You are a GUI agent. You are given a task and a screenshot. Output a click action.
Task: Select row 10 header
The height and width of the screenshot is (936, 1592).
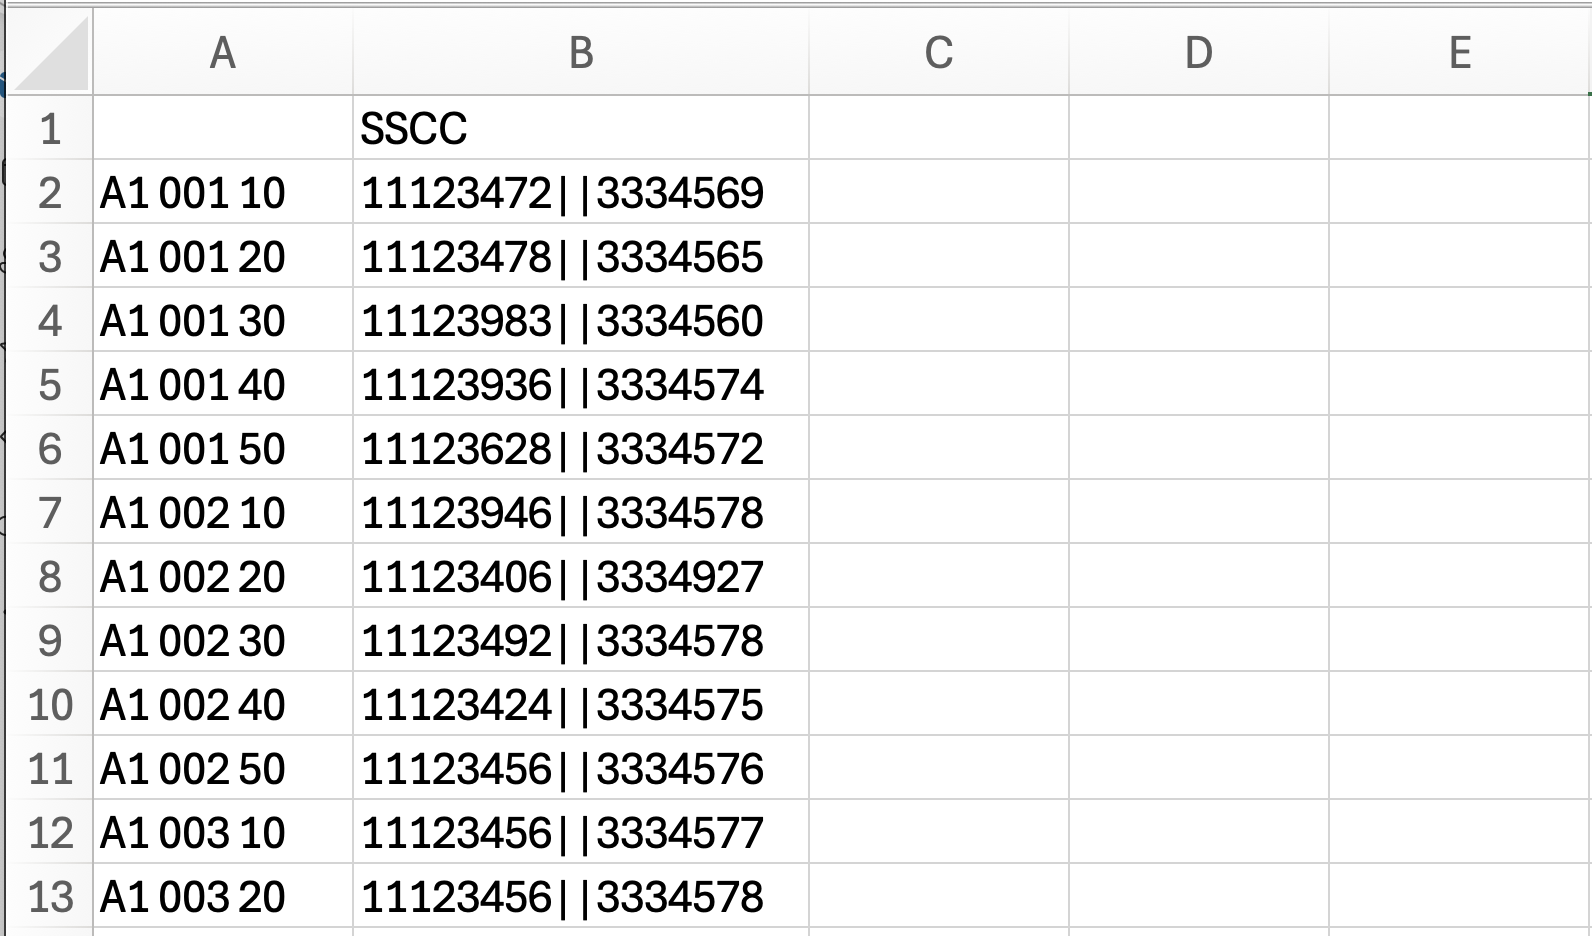51,704
